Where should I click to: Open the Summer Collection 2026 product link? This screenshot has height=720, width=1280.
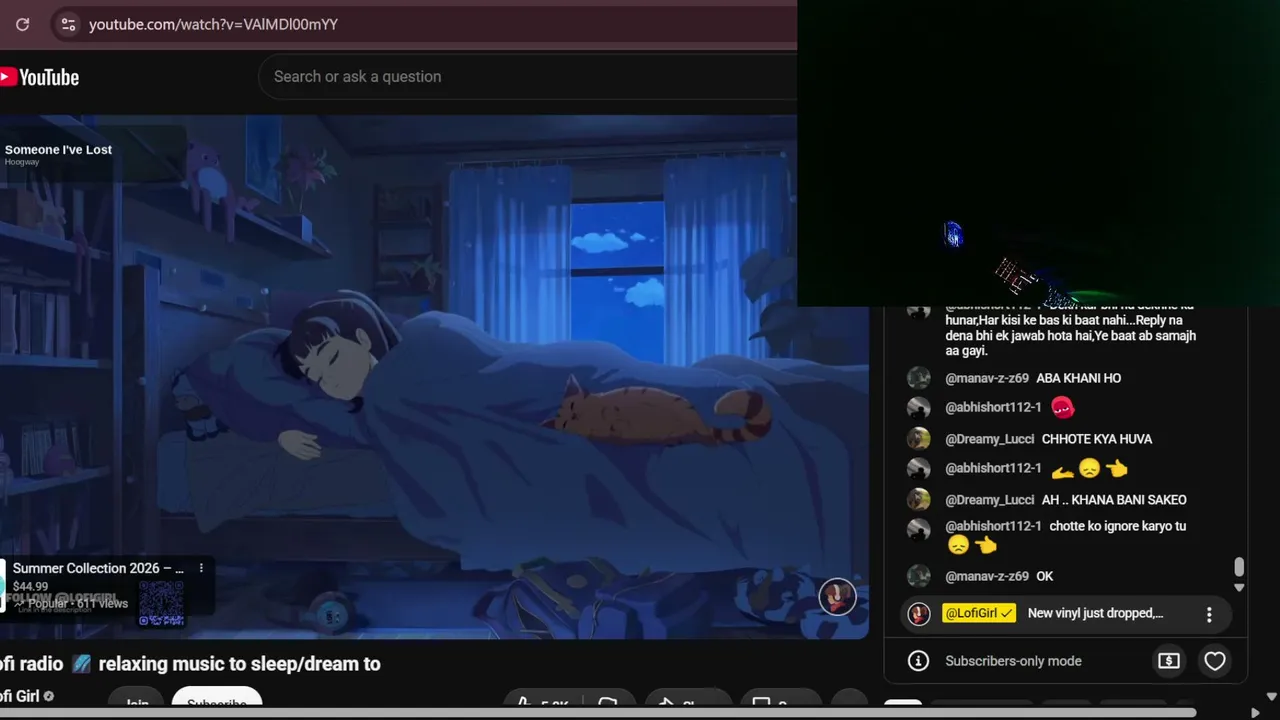pos(98,568)
